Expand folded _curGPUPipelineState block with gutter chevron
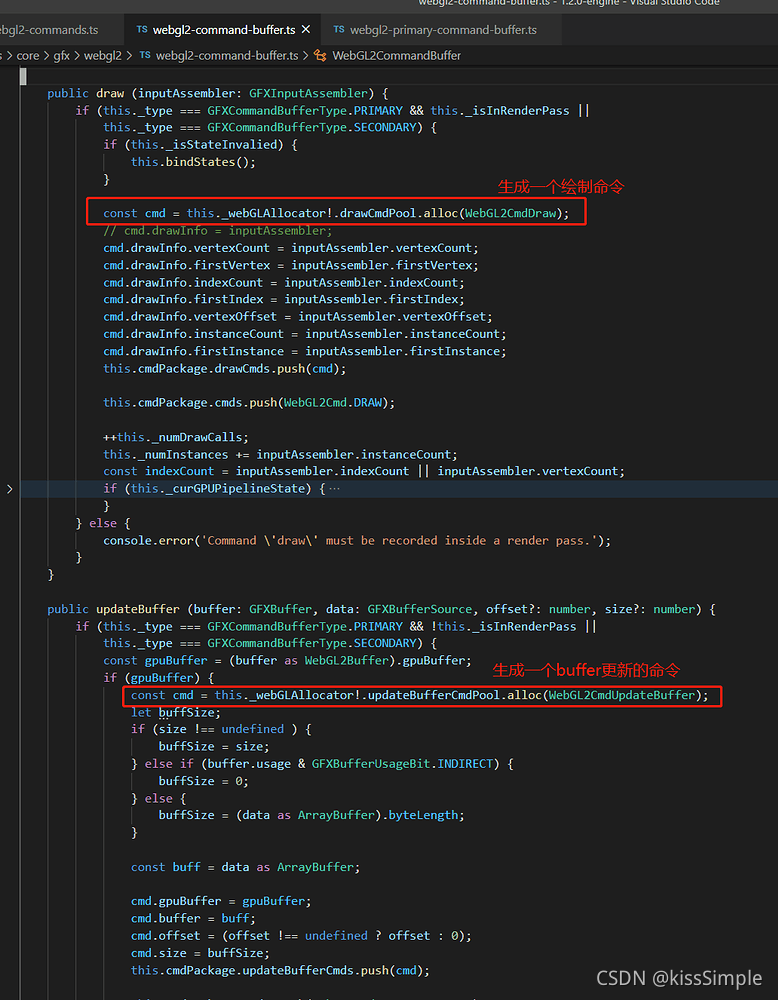The image size is (778, 1000). [x=10, y=489]
